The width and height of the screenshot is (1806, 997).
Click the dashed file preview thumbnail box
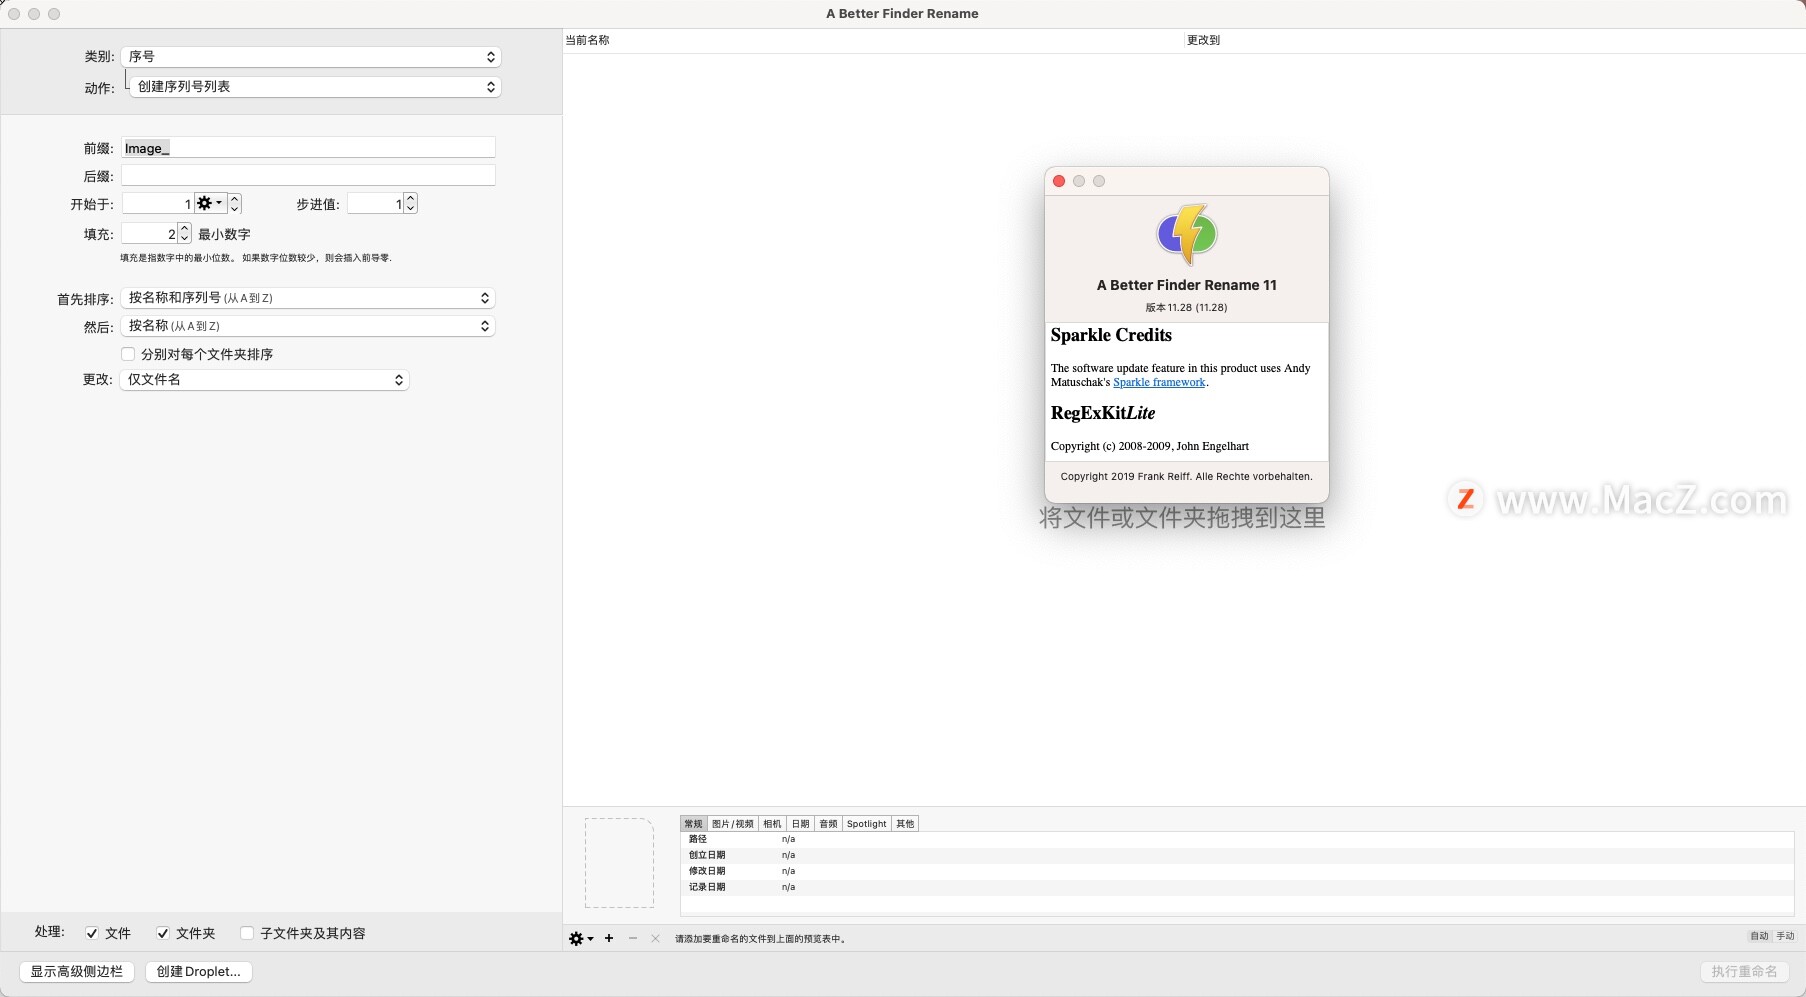(619, 863)
